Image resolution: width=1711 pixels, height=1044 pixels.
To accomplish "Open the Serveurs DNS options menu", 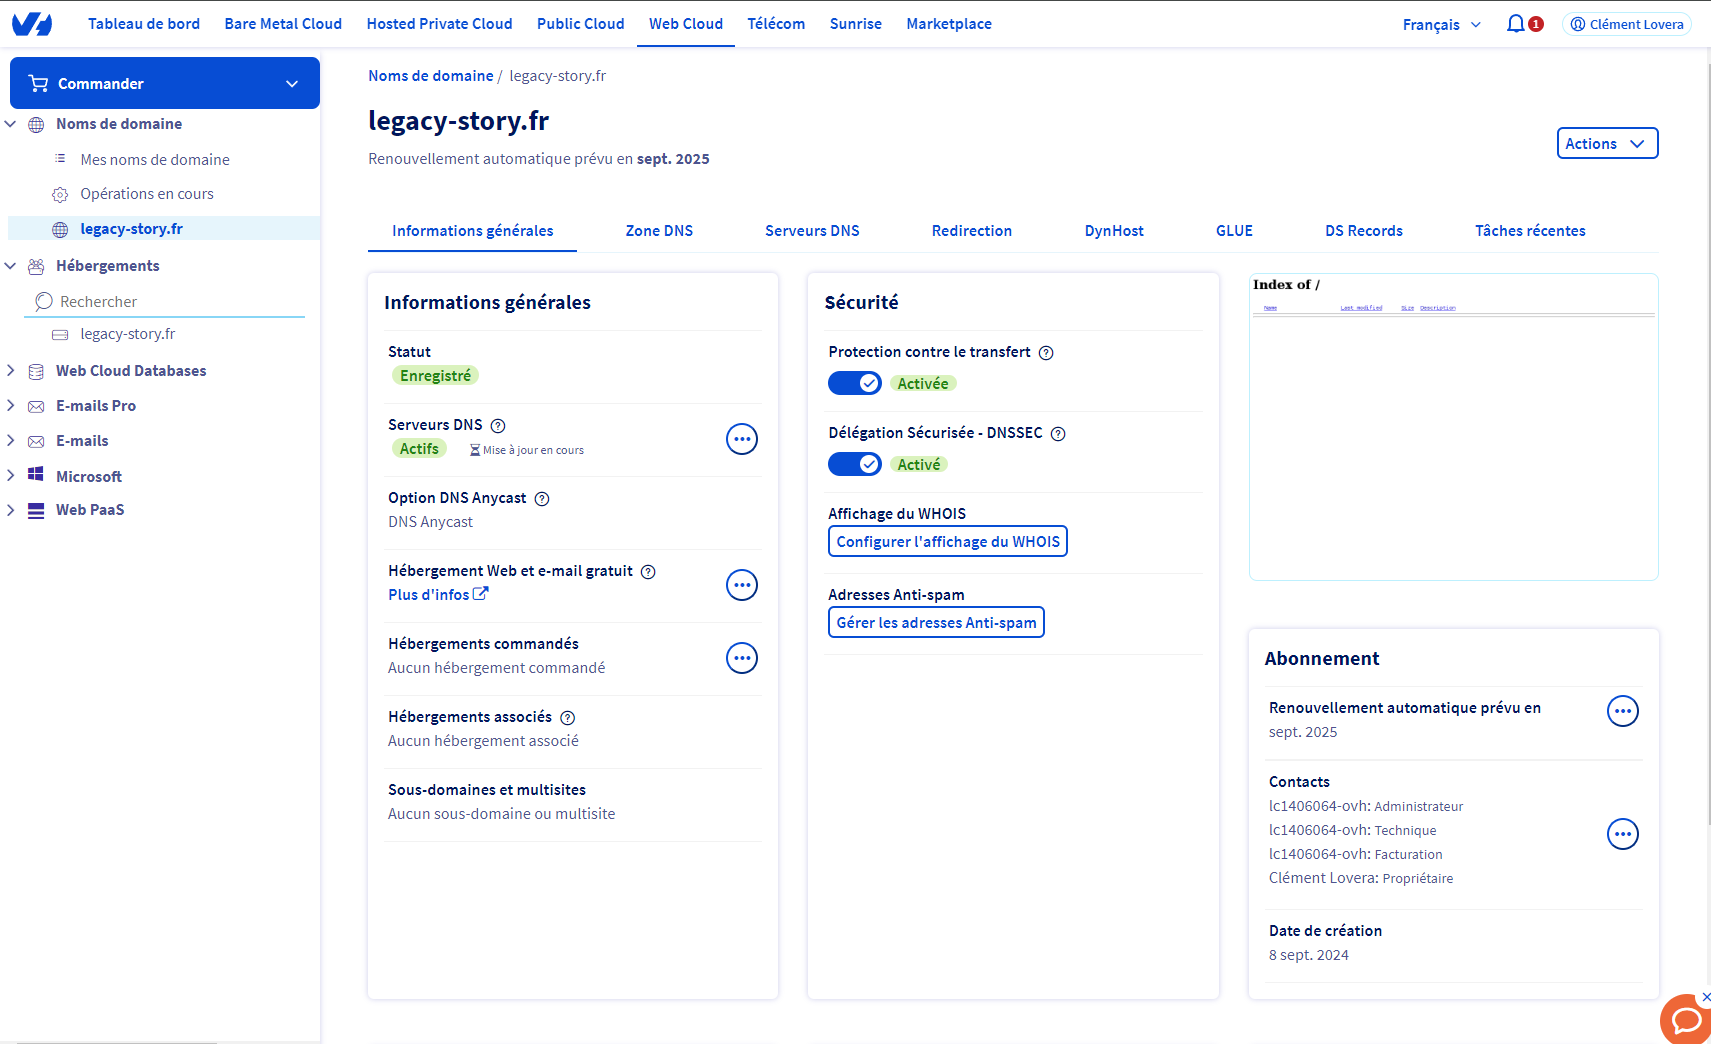I will click(741, 439).
